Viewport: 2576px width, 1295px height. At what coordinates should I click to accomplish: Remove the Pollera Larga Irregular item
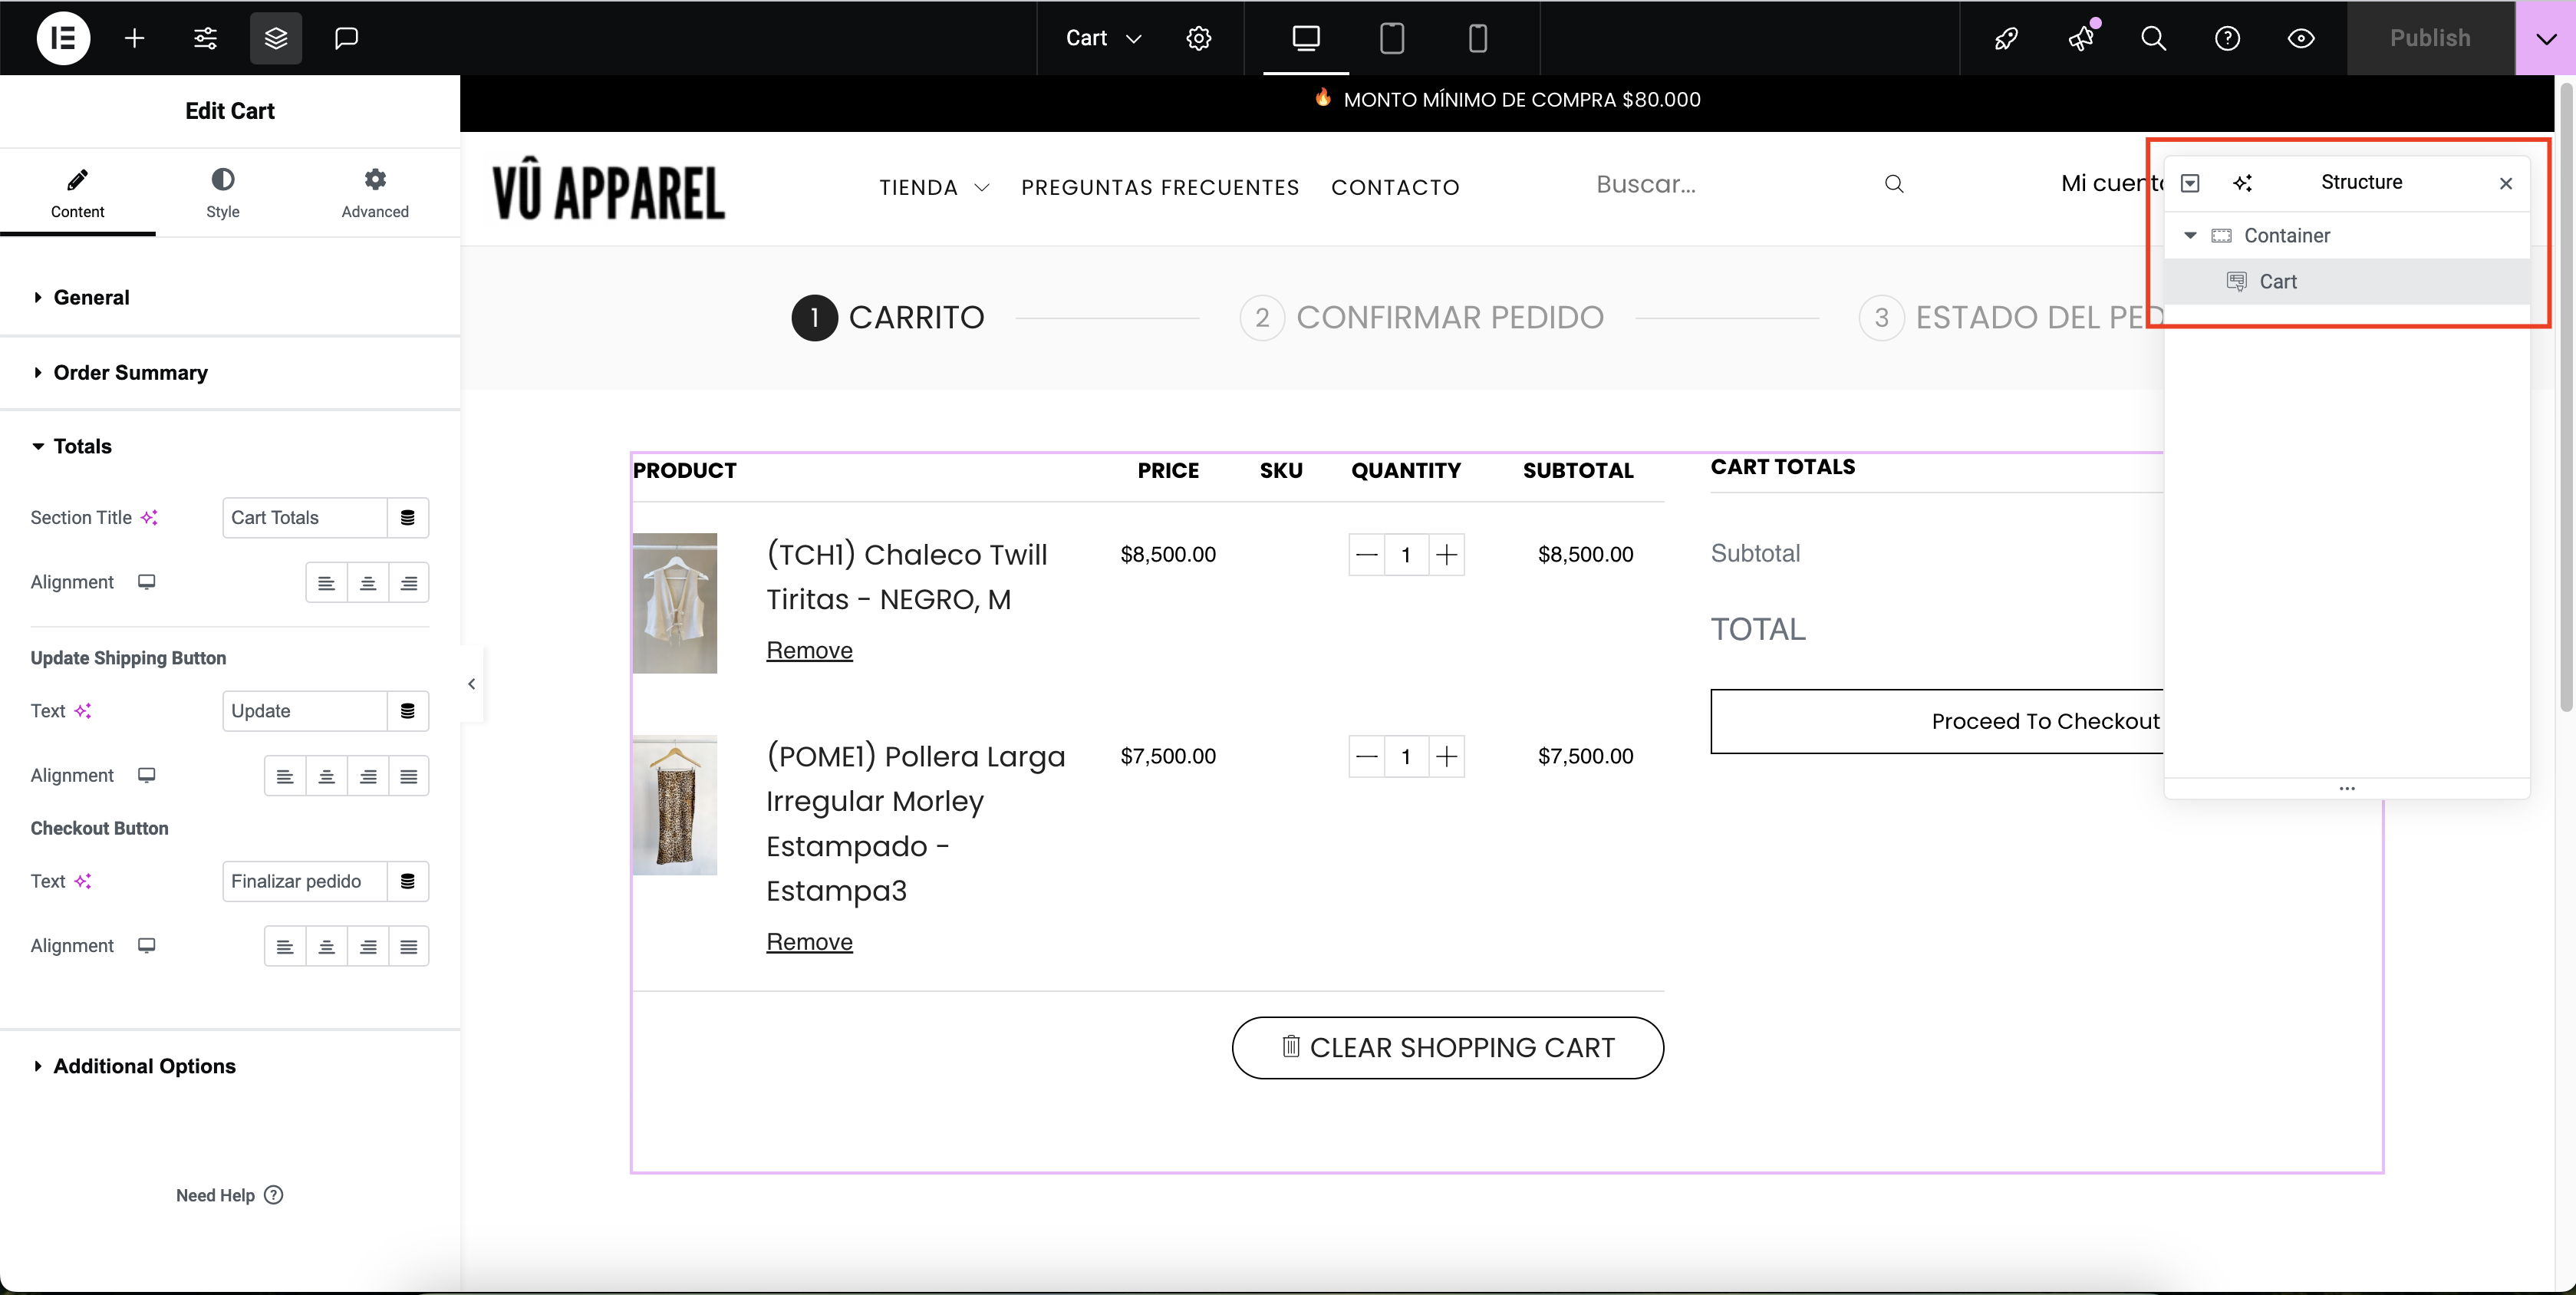[809, 942]
